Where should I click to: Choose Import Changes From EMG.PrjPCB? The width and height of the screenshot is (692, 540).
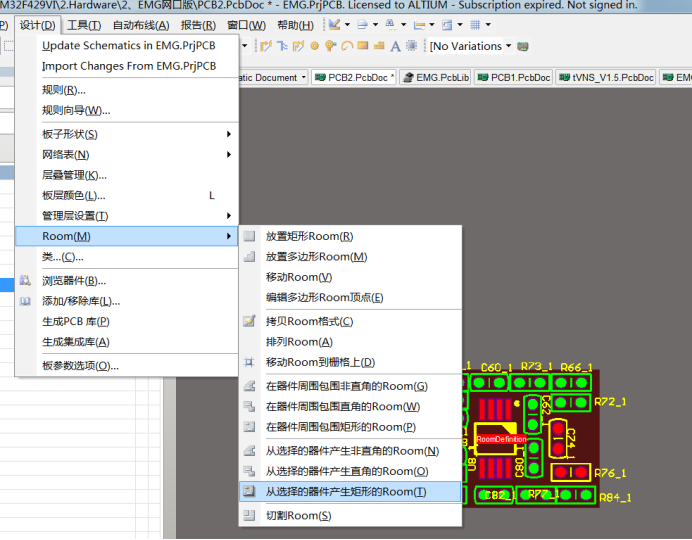[129, 66]
